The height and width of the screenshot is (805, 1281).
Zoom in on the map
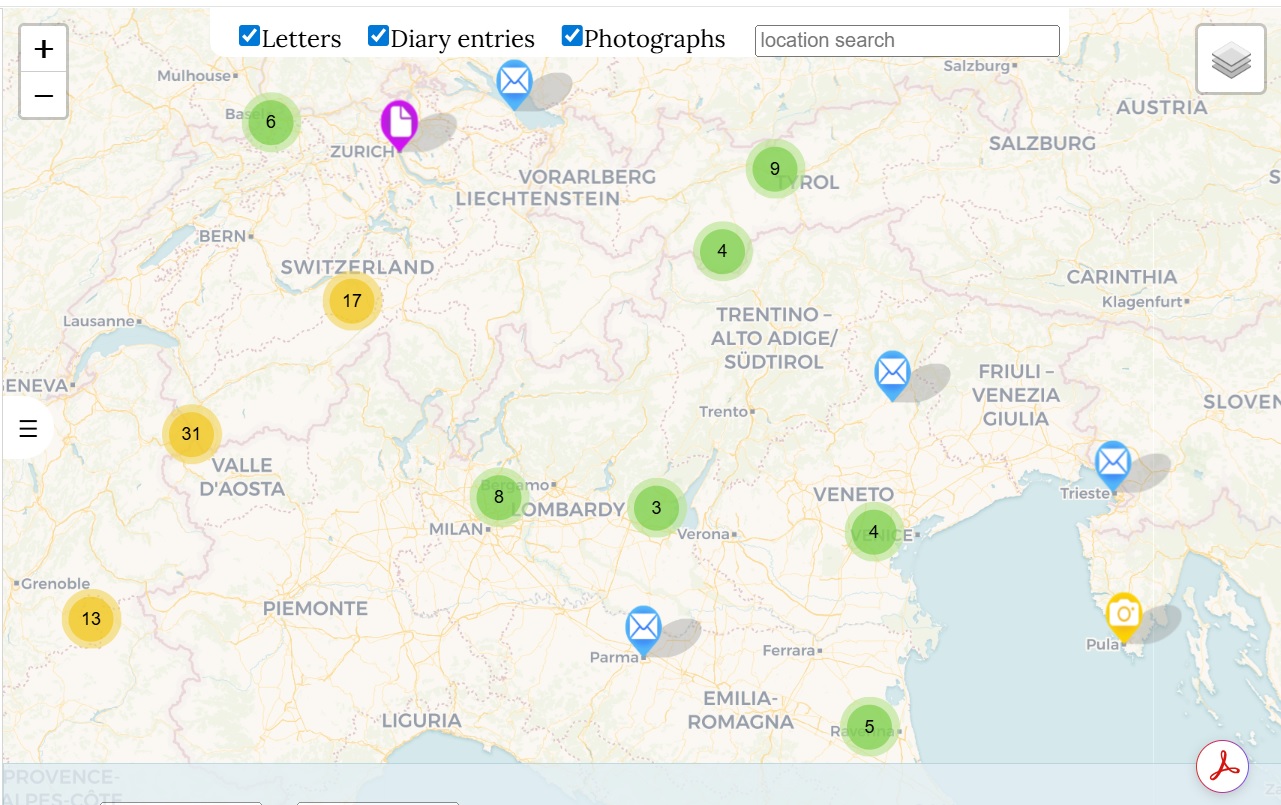(x=44, y=49)
